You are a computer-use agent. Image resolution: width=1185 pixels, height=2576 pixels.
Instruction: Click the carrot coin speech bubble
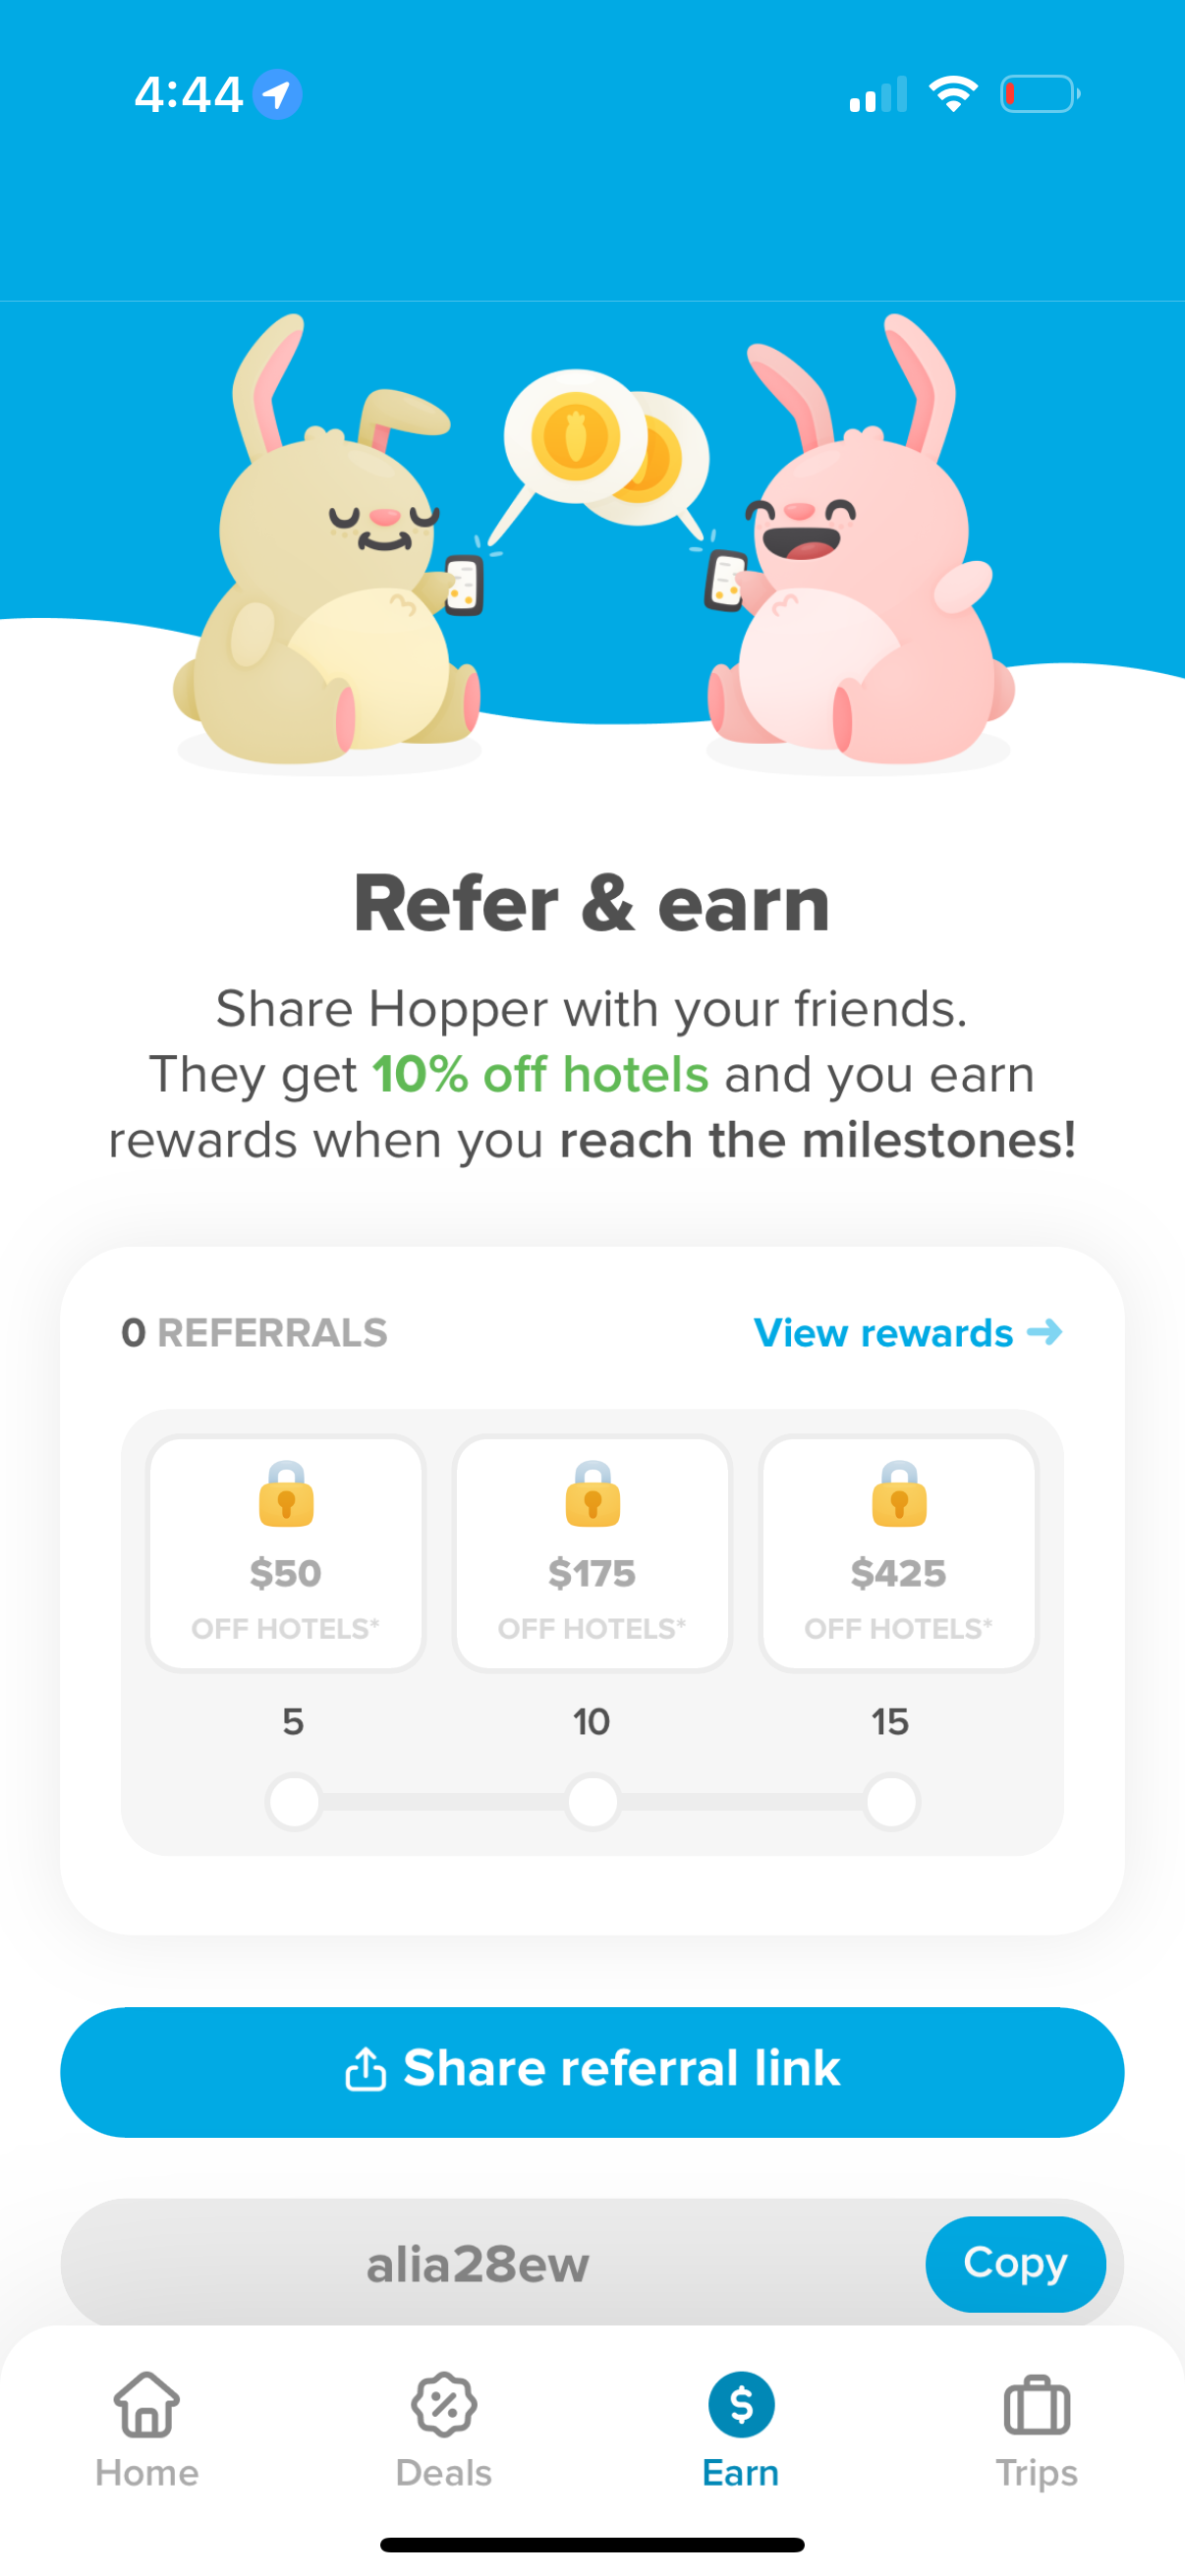click(x=577, y=438)
